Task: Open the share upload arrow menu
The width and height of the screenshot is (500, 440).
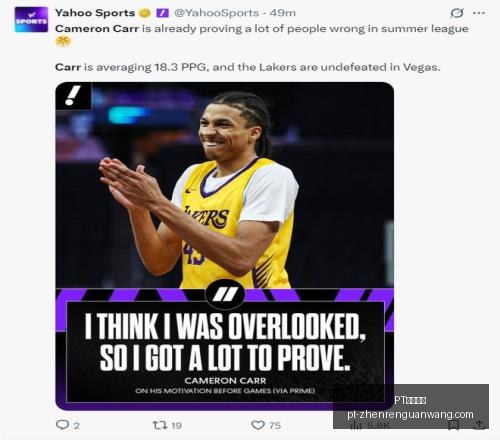Action: [x=479, y=425]
